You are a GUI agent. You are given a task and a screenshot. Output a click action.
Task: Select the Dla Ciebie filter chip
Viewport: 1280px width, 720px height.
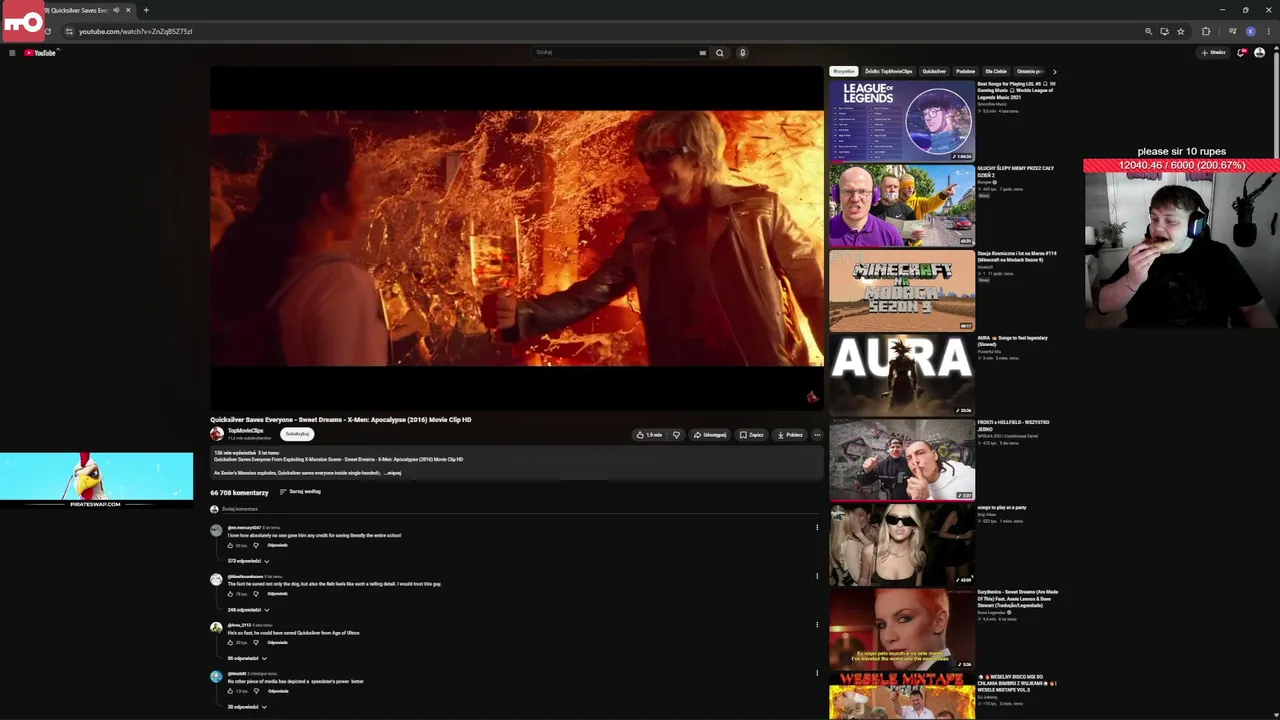996,72
